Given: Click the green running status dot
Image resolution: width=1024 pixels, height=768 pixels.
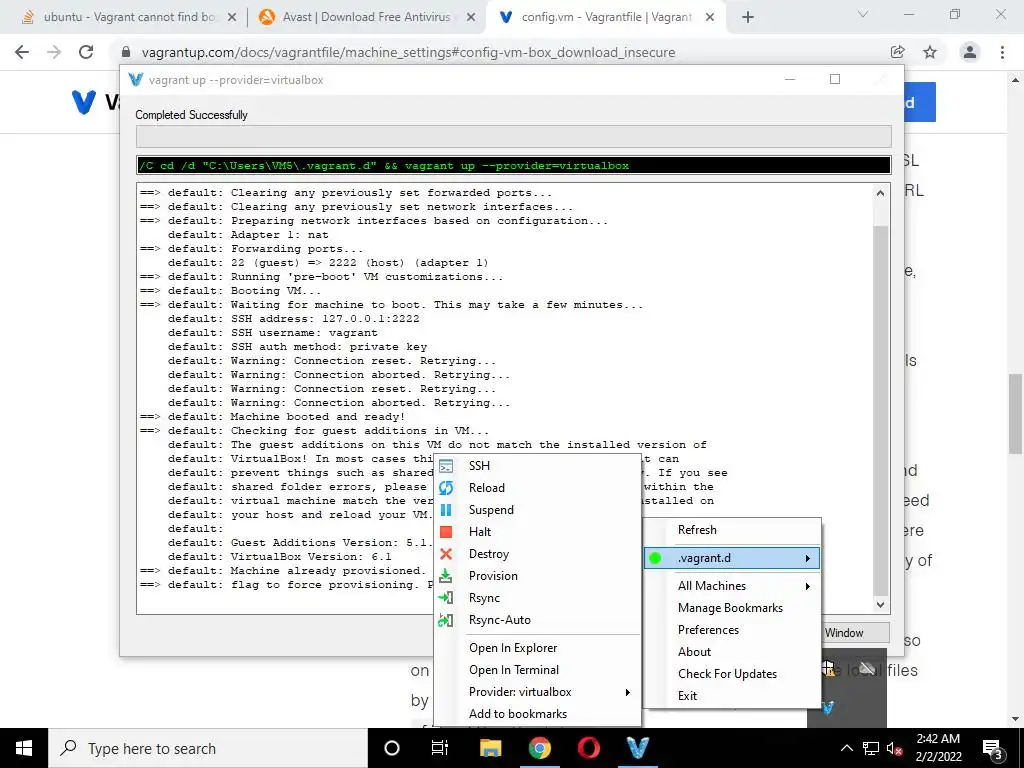Looking at the screenshot, I should click(x=655, y=558).
